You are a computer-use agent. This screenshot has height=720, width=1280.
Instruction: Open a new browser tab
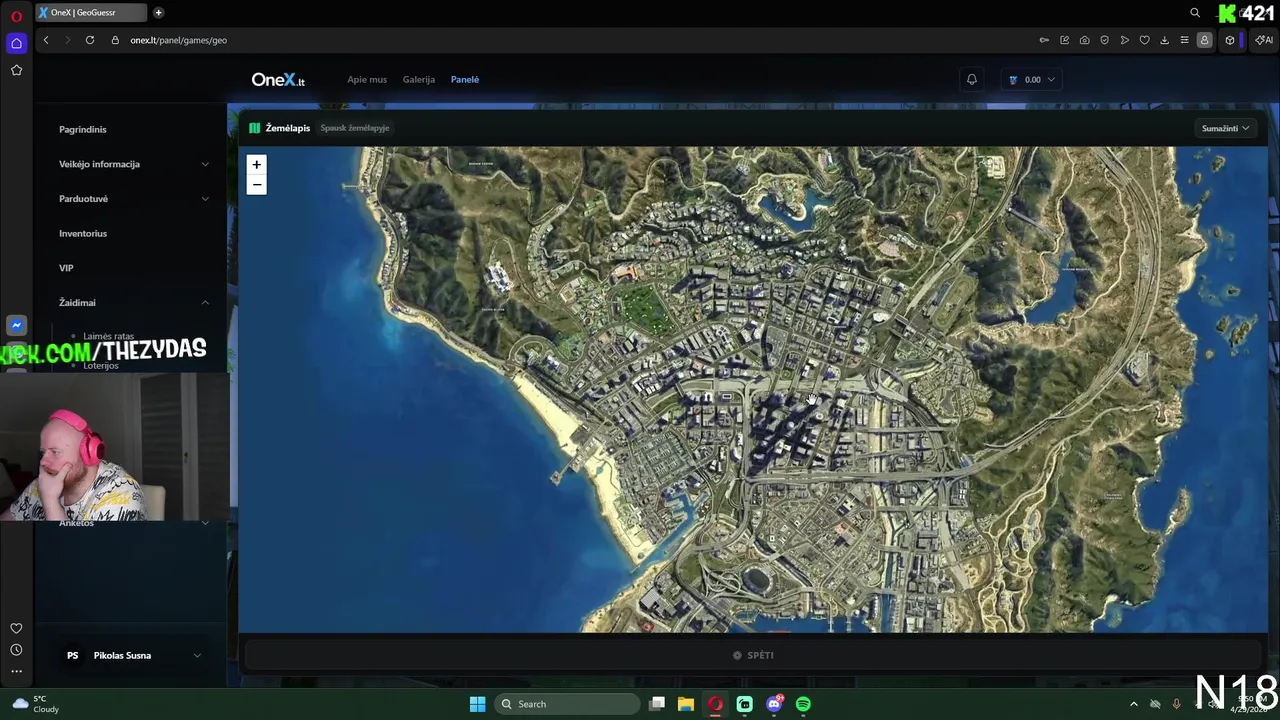click(x=158, y=13)
